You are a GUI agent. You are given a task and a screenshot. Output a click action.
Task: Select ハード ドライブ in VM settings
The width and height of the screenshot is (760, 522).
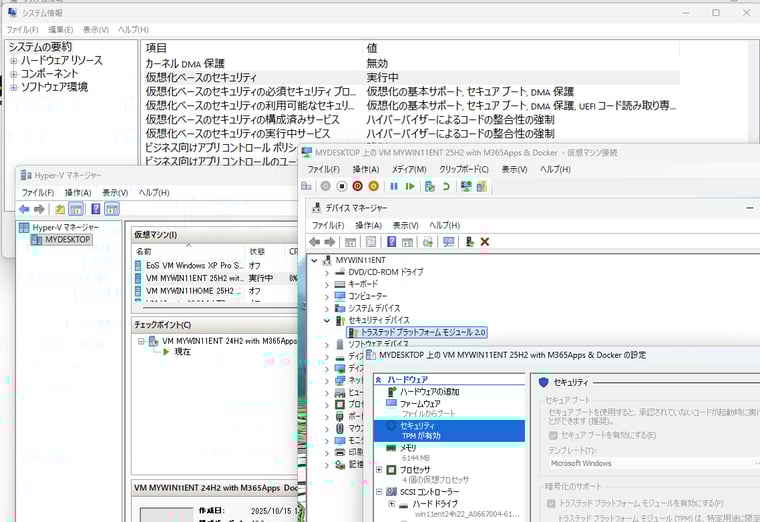435,504
